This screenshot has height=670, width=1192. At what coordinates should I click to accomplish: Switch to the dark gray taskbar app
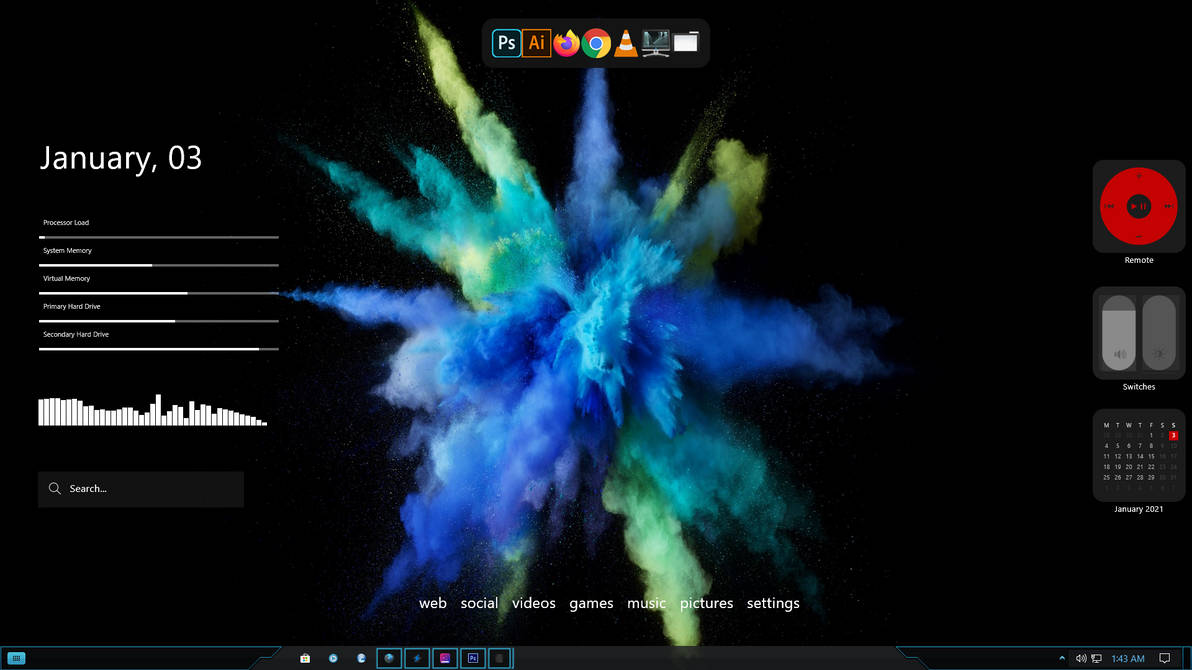tap(499, 659)
